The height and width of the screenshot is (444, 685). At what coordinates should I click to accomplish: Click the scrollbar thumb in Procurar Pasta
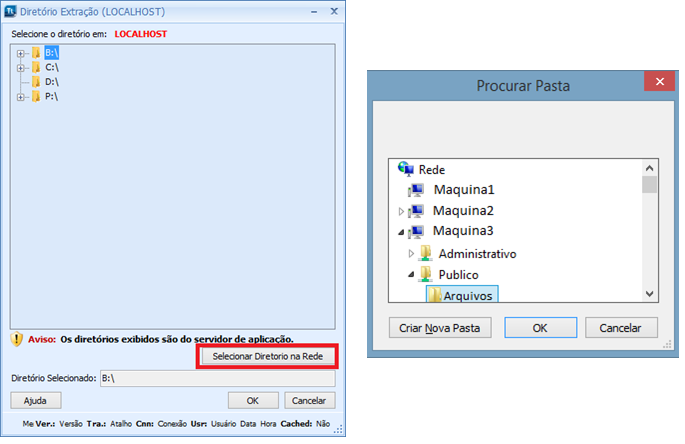(649, 184)
